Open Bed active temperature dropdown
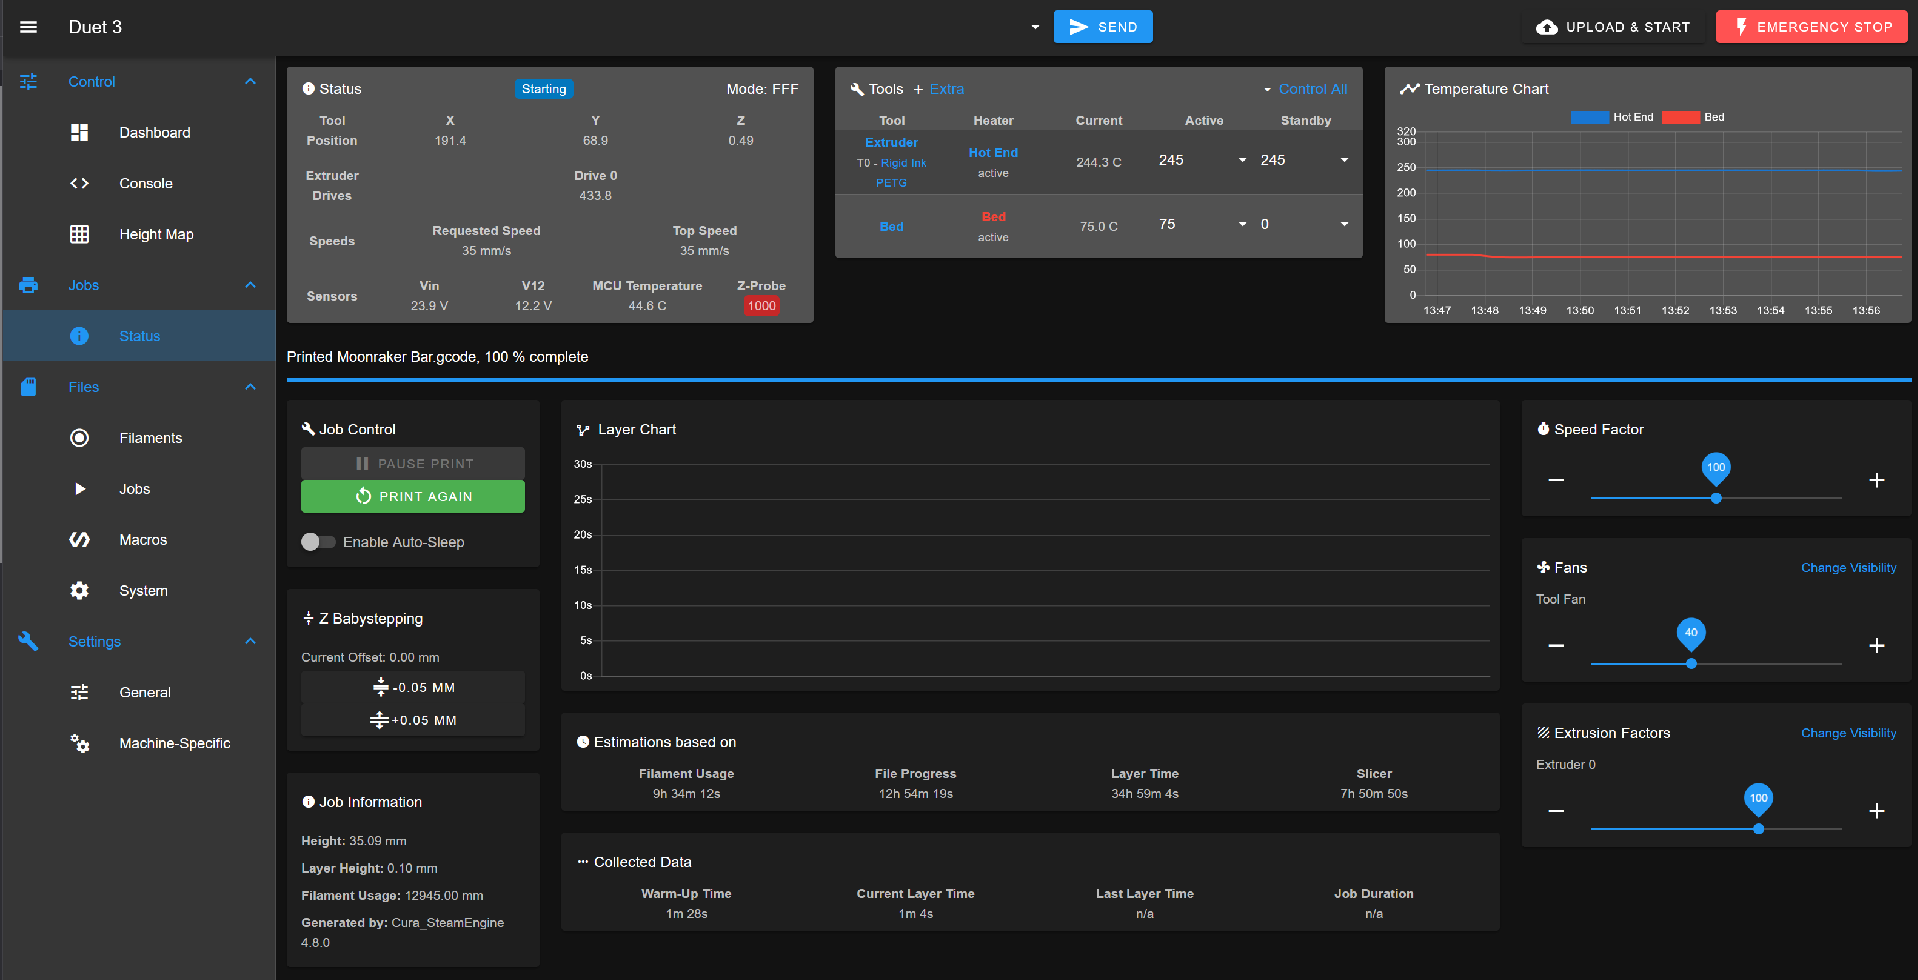 [1242, 224]
